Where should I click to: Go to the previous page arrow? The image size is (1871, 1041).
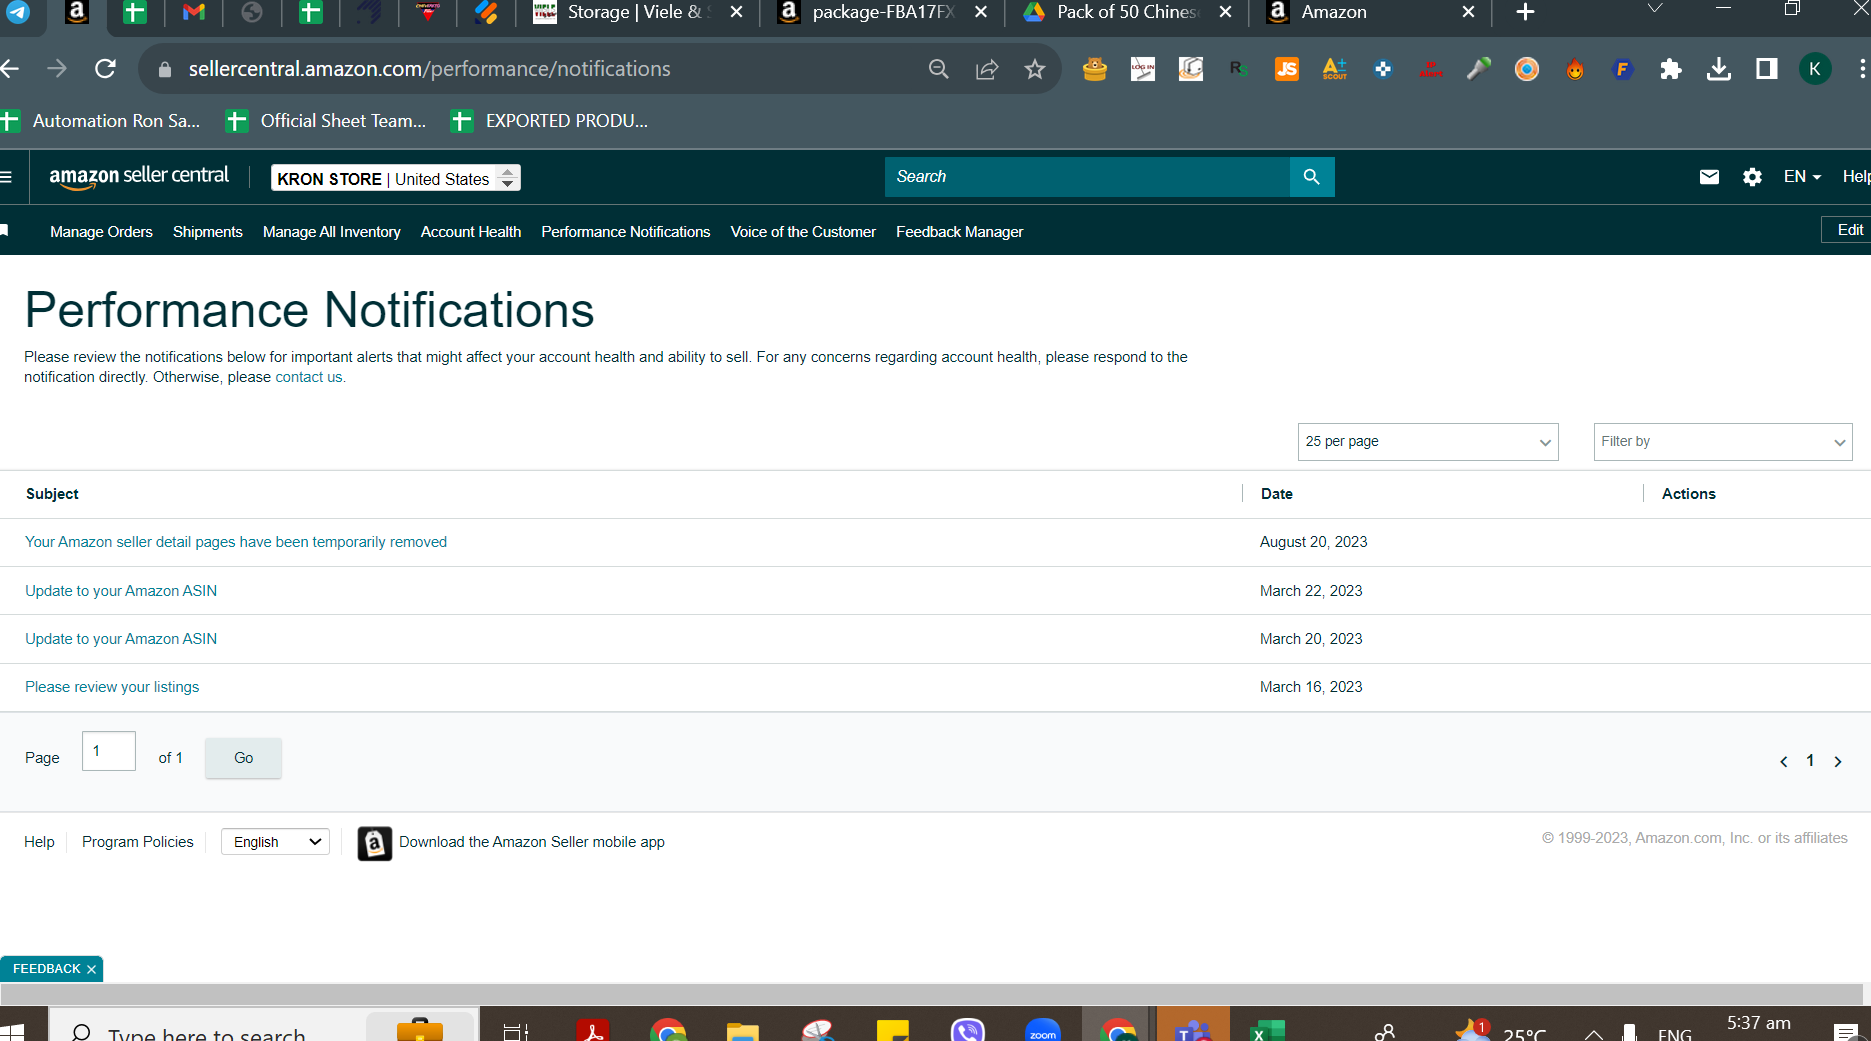click(x=1783, y=761)
